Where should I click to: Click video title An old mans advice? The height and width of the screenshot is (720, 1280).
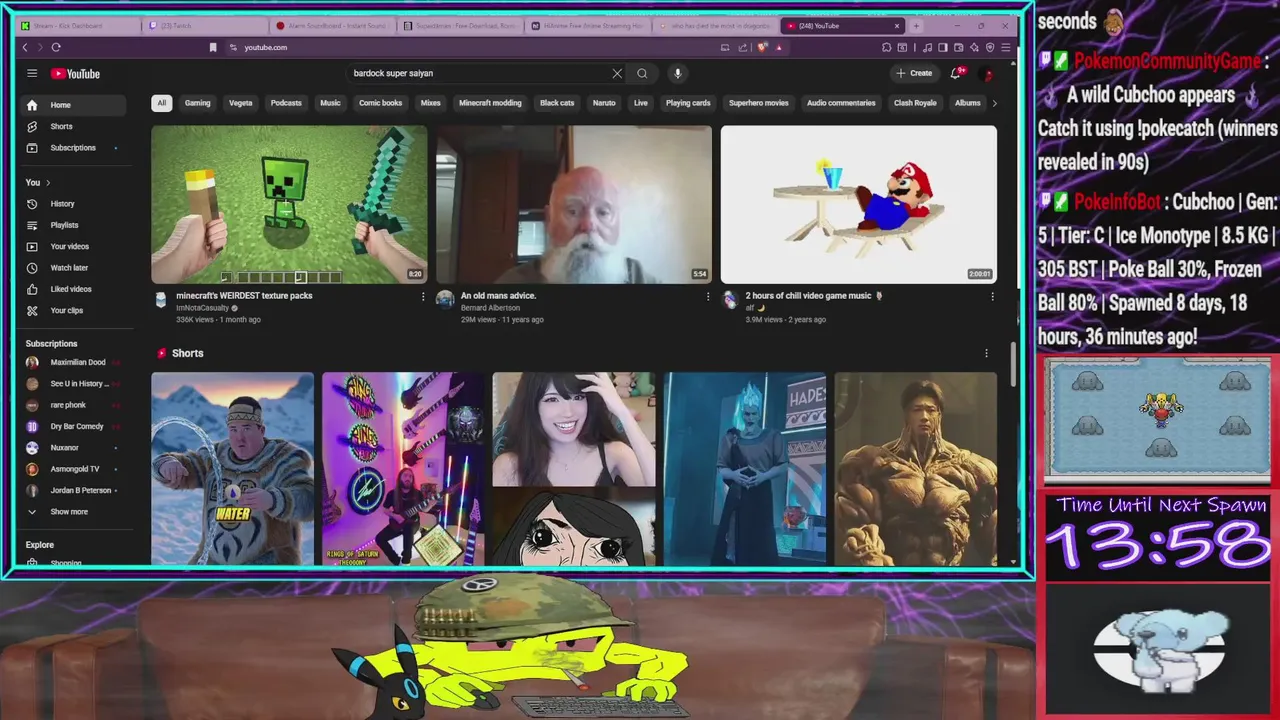point(498,296)
